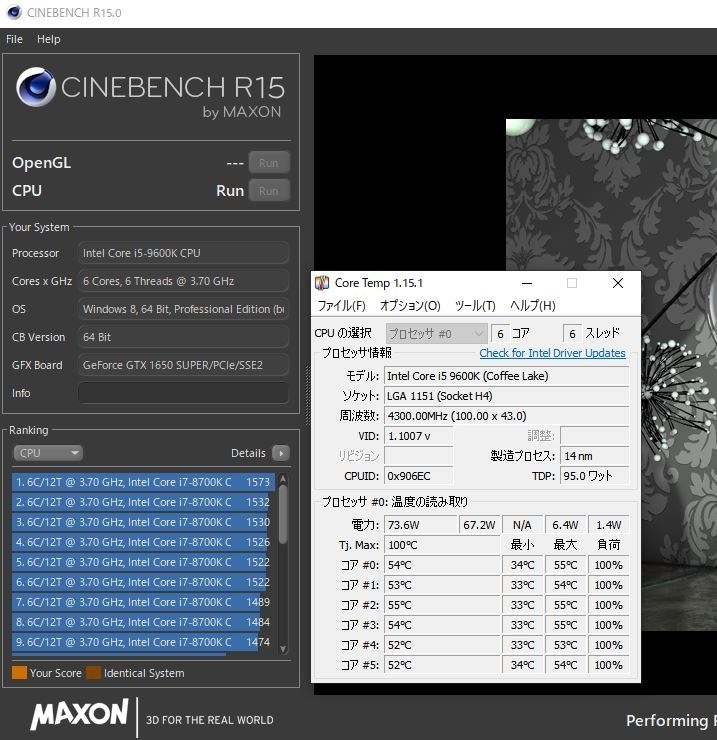Open the ヘルプ(H) menu in Core Temp
Image resolution: width=717 pixels, height=740 pixels.
(x=533, y=306)
